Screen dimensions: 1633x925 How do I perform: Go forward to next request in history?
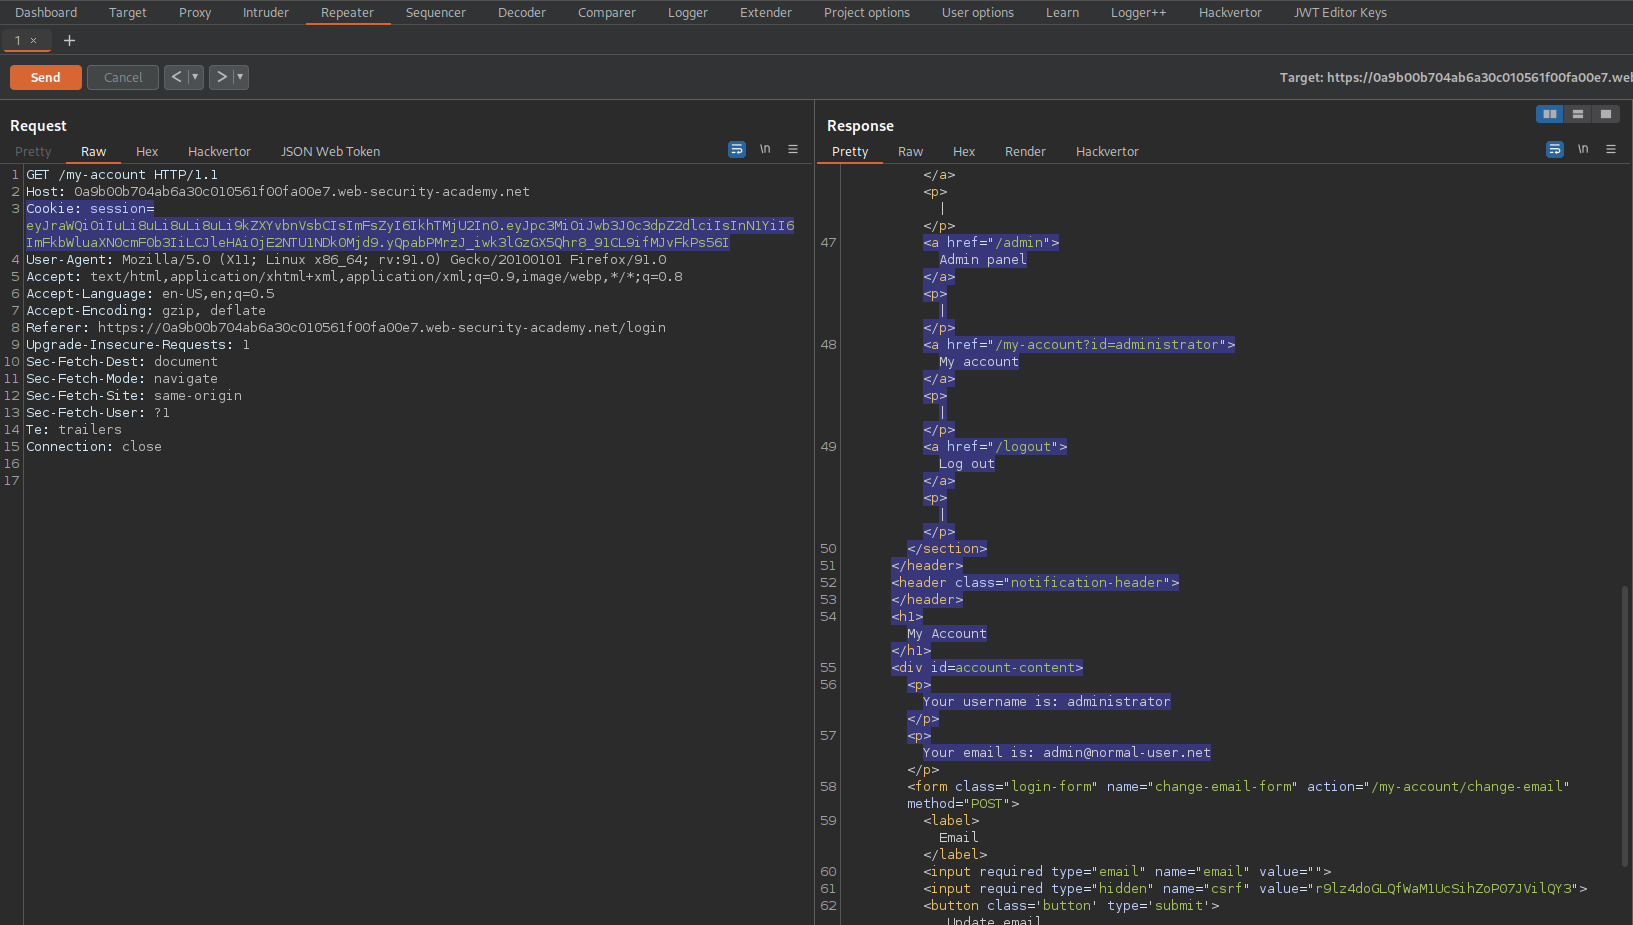pyautogui.click(x=221, y=77)
